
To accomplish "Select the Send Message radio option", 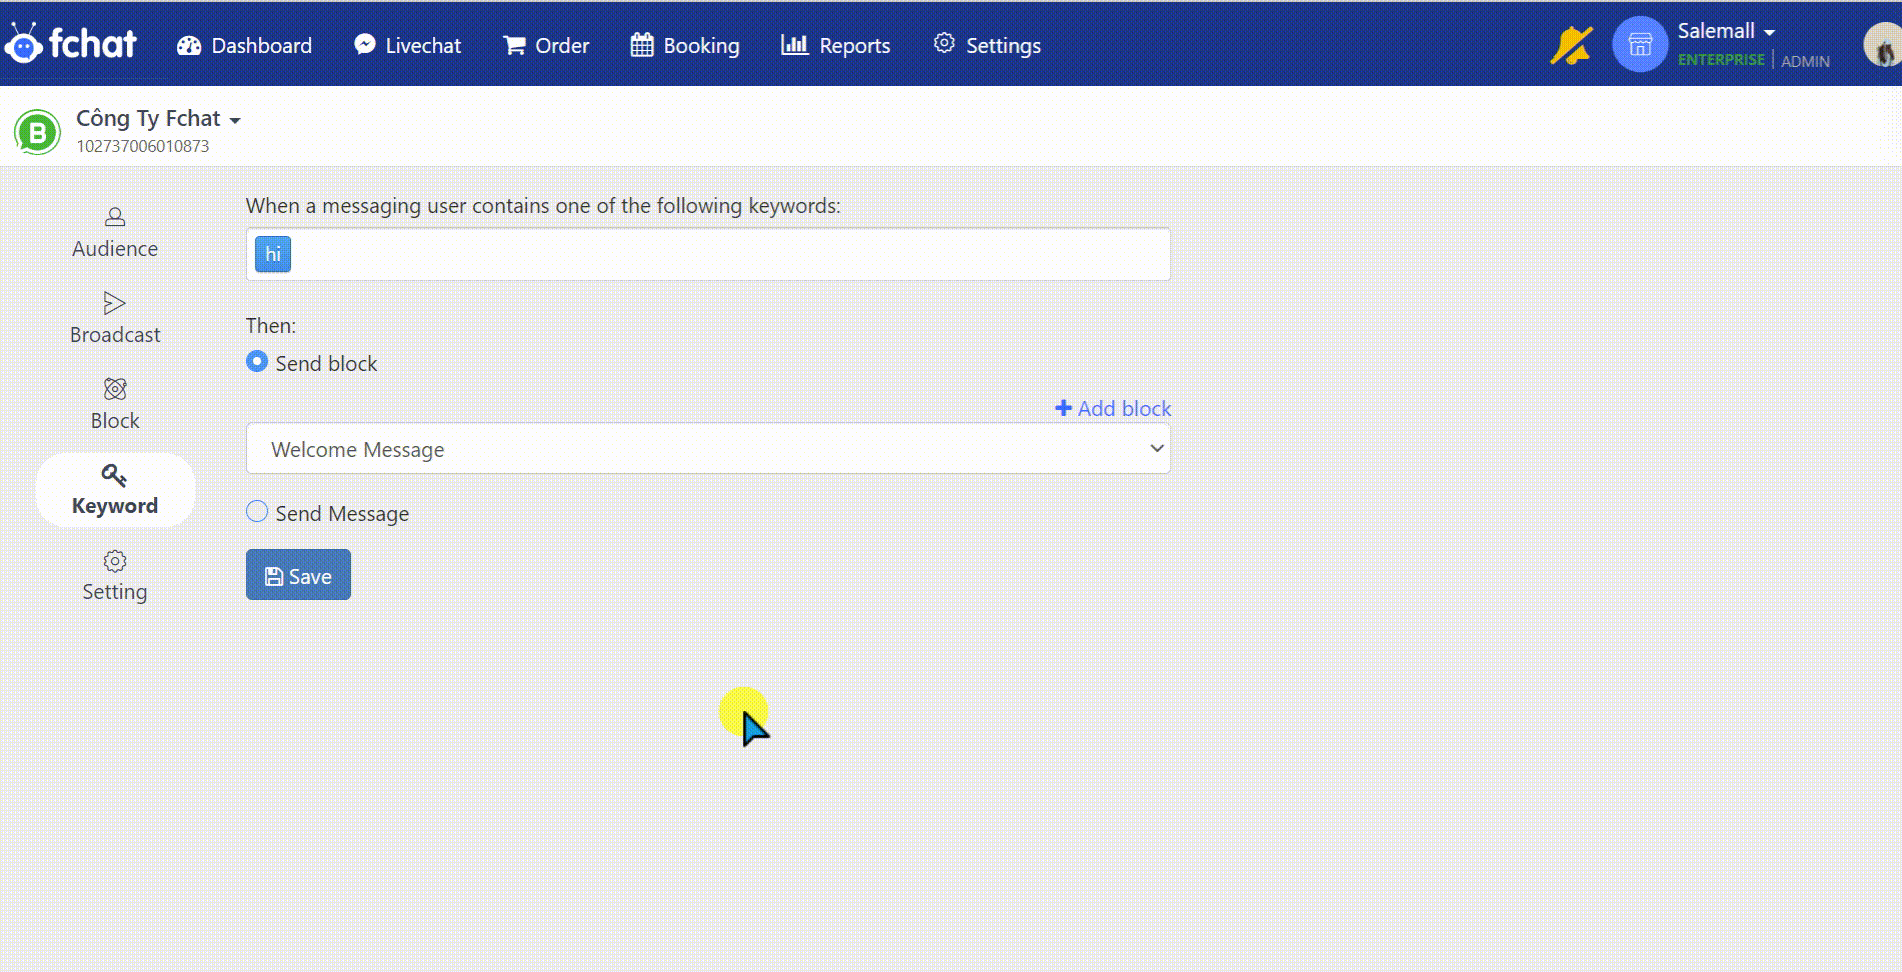I will 257,512.
